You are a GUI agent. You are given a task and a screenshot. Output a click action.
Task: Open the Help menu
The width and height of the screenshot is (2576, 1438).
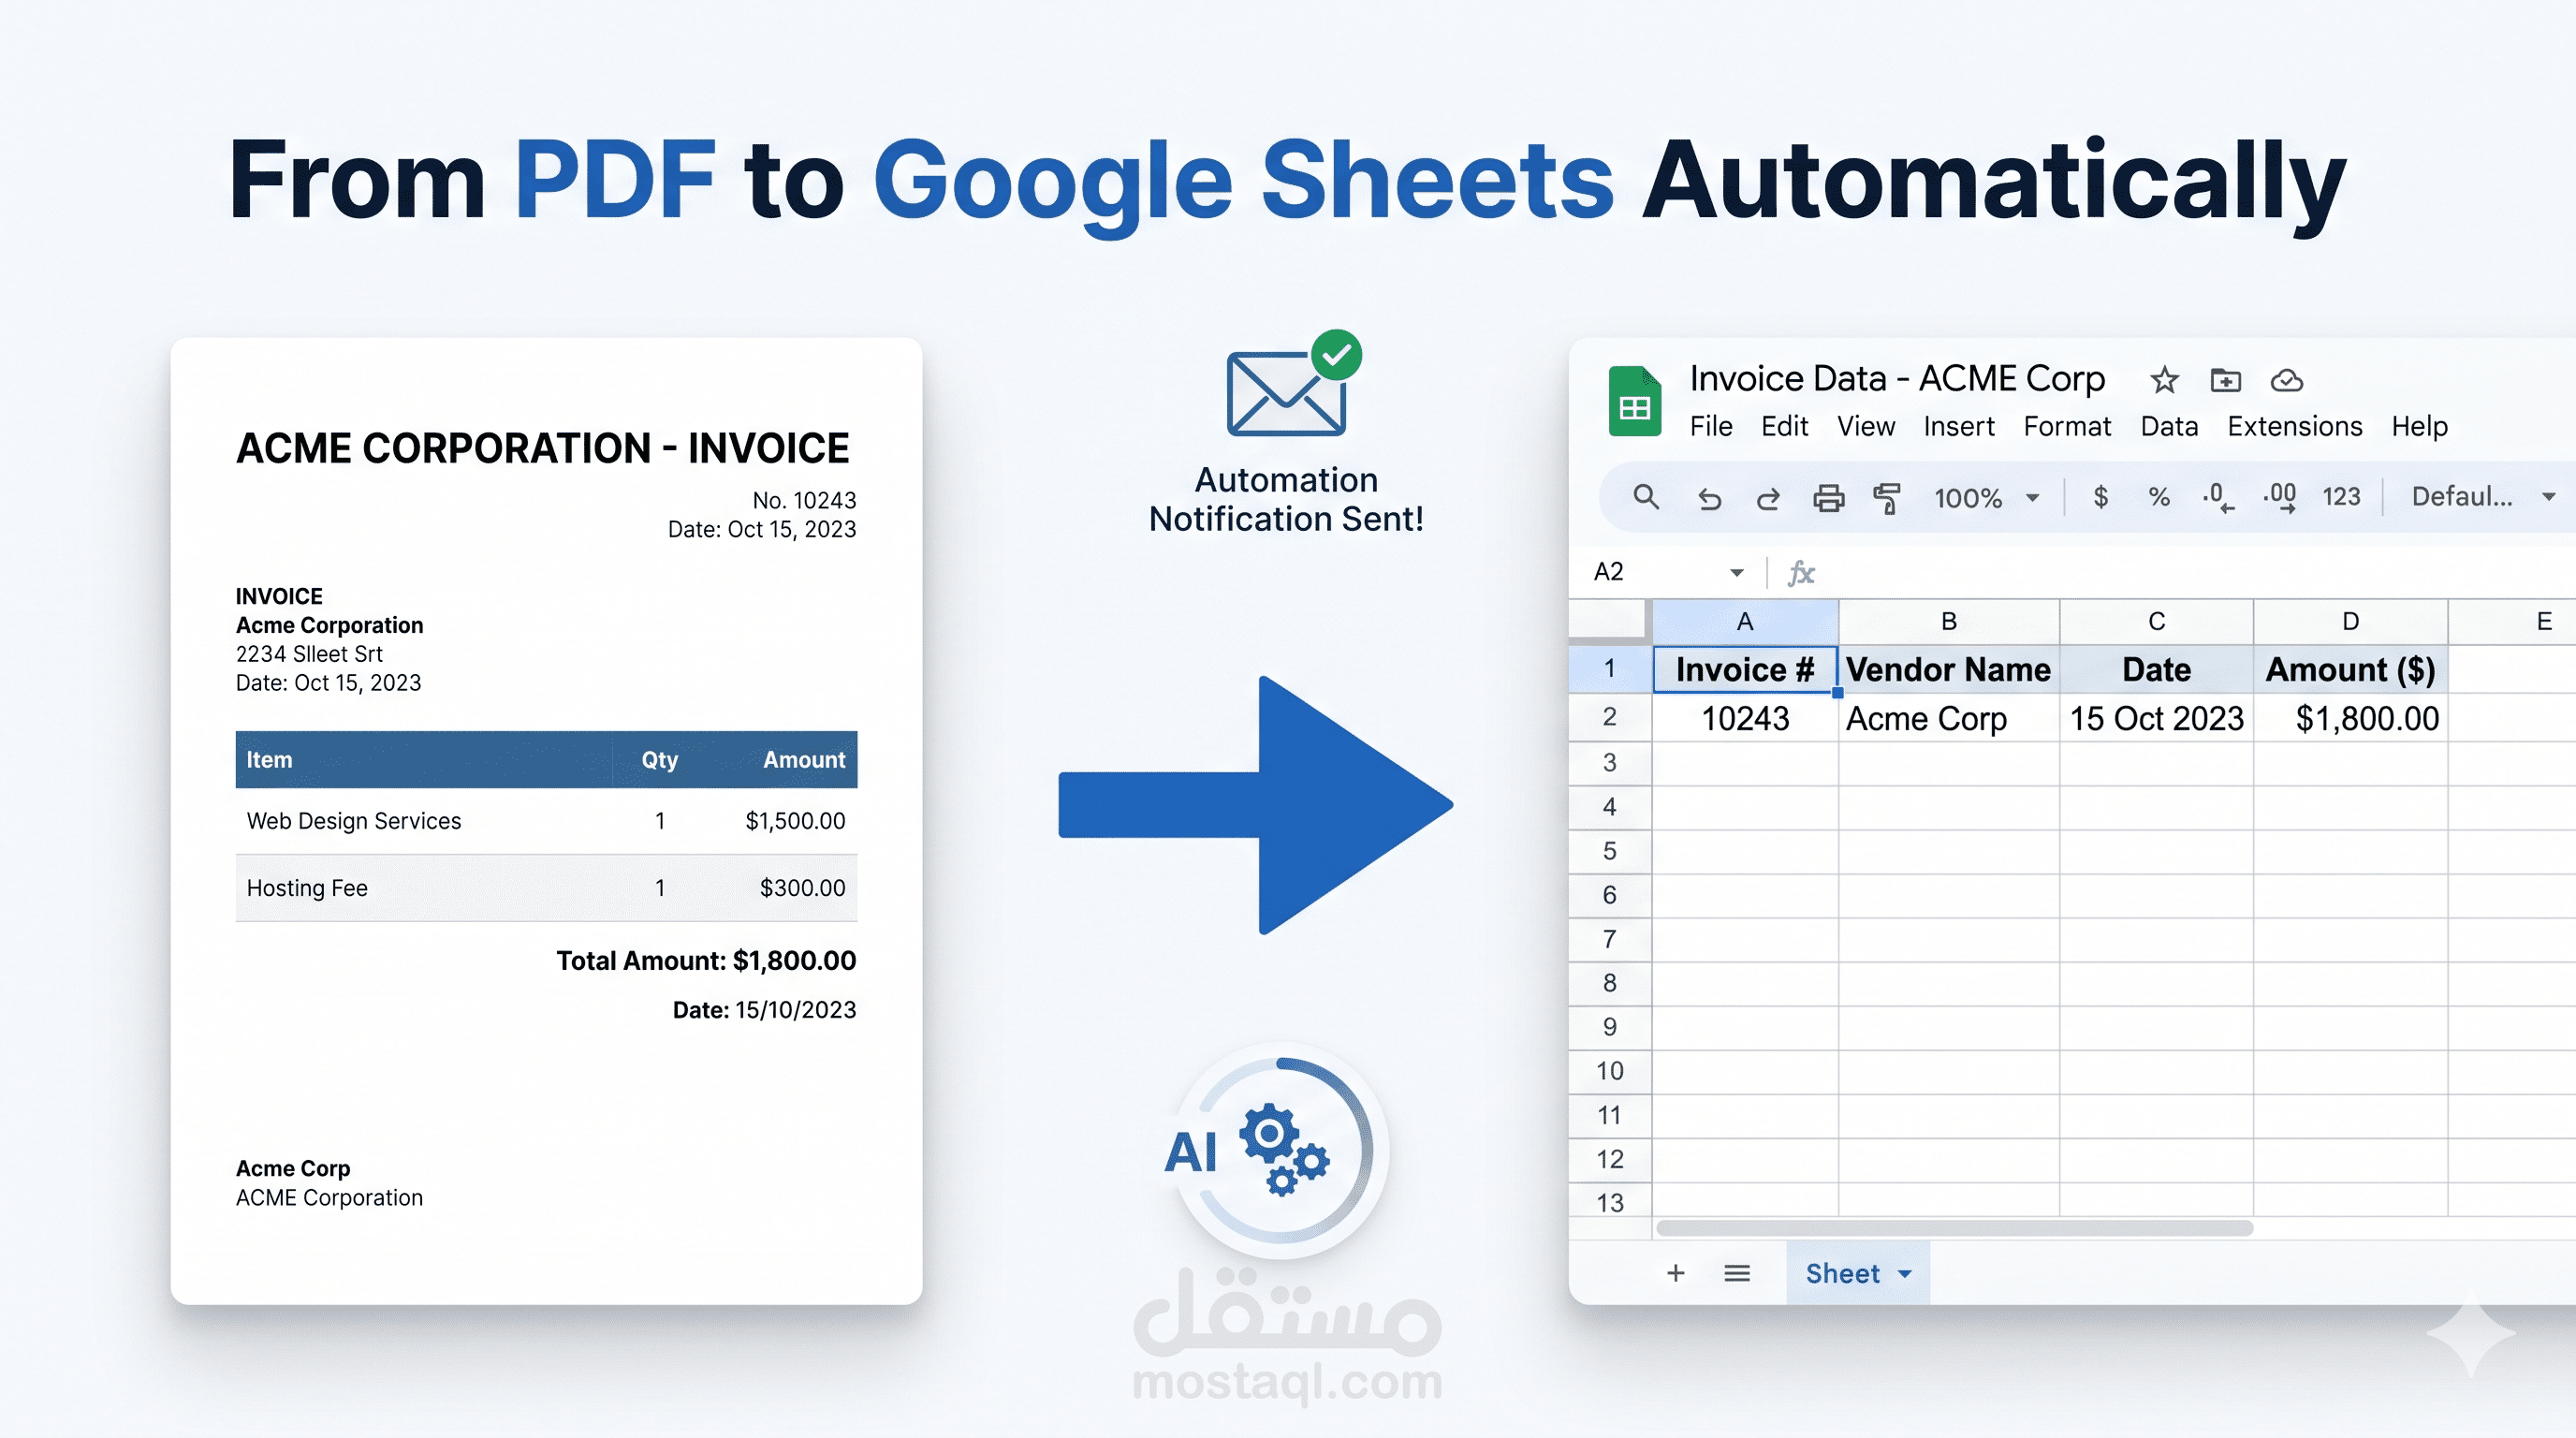(x=2419, y=426)
